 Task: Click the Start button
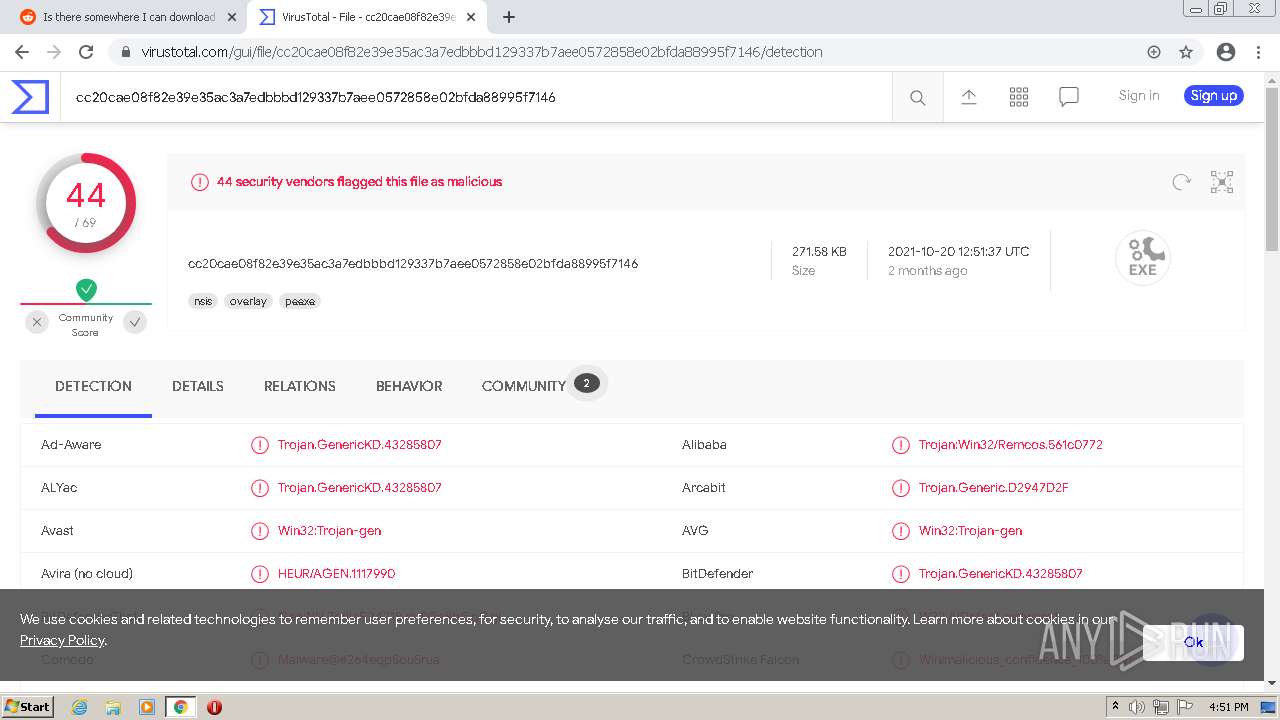(x=27, y=707)
